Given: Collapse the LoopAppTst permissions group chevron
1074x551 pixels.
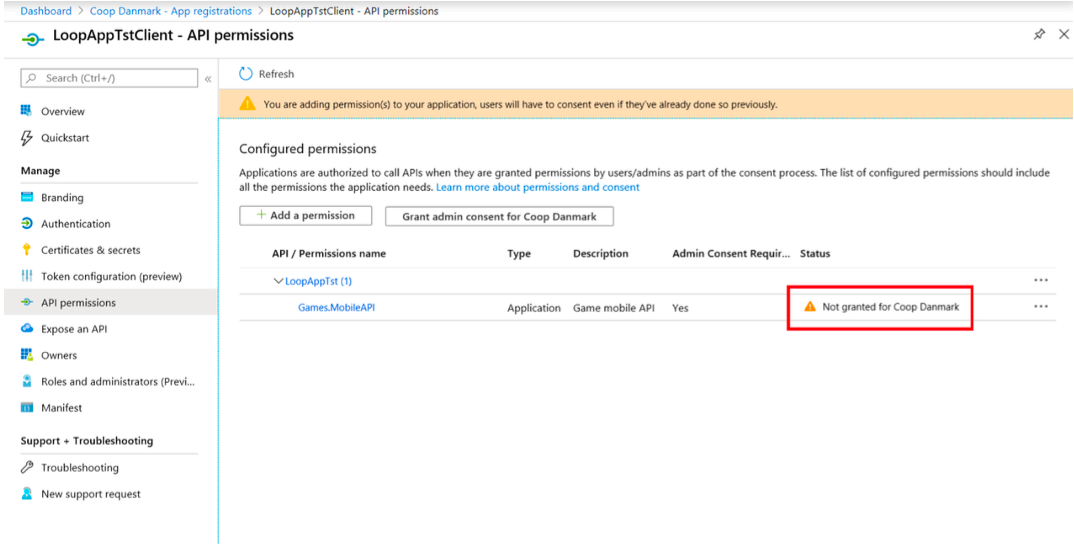Looking at the screenshot, I should [x=278, y=281].
